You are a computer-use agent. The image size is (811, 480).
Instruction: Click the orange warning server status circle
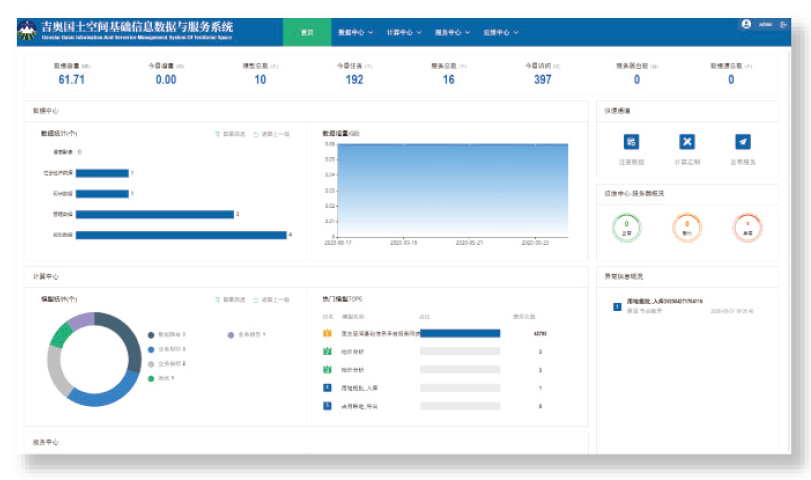687,228
